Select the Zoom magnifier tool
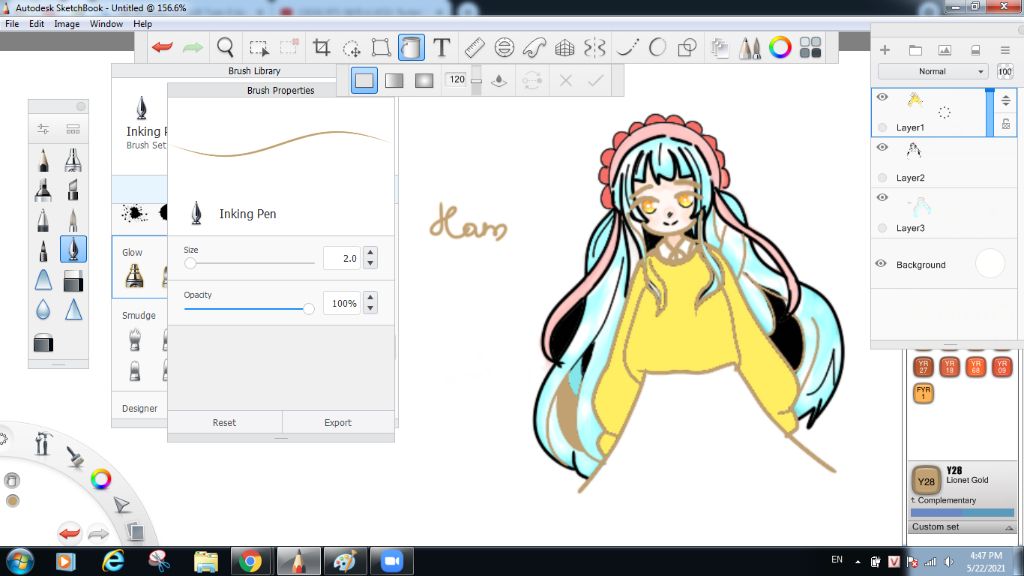The image size is (1024, 576). point(225,47)
